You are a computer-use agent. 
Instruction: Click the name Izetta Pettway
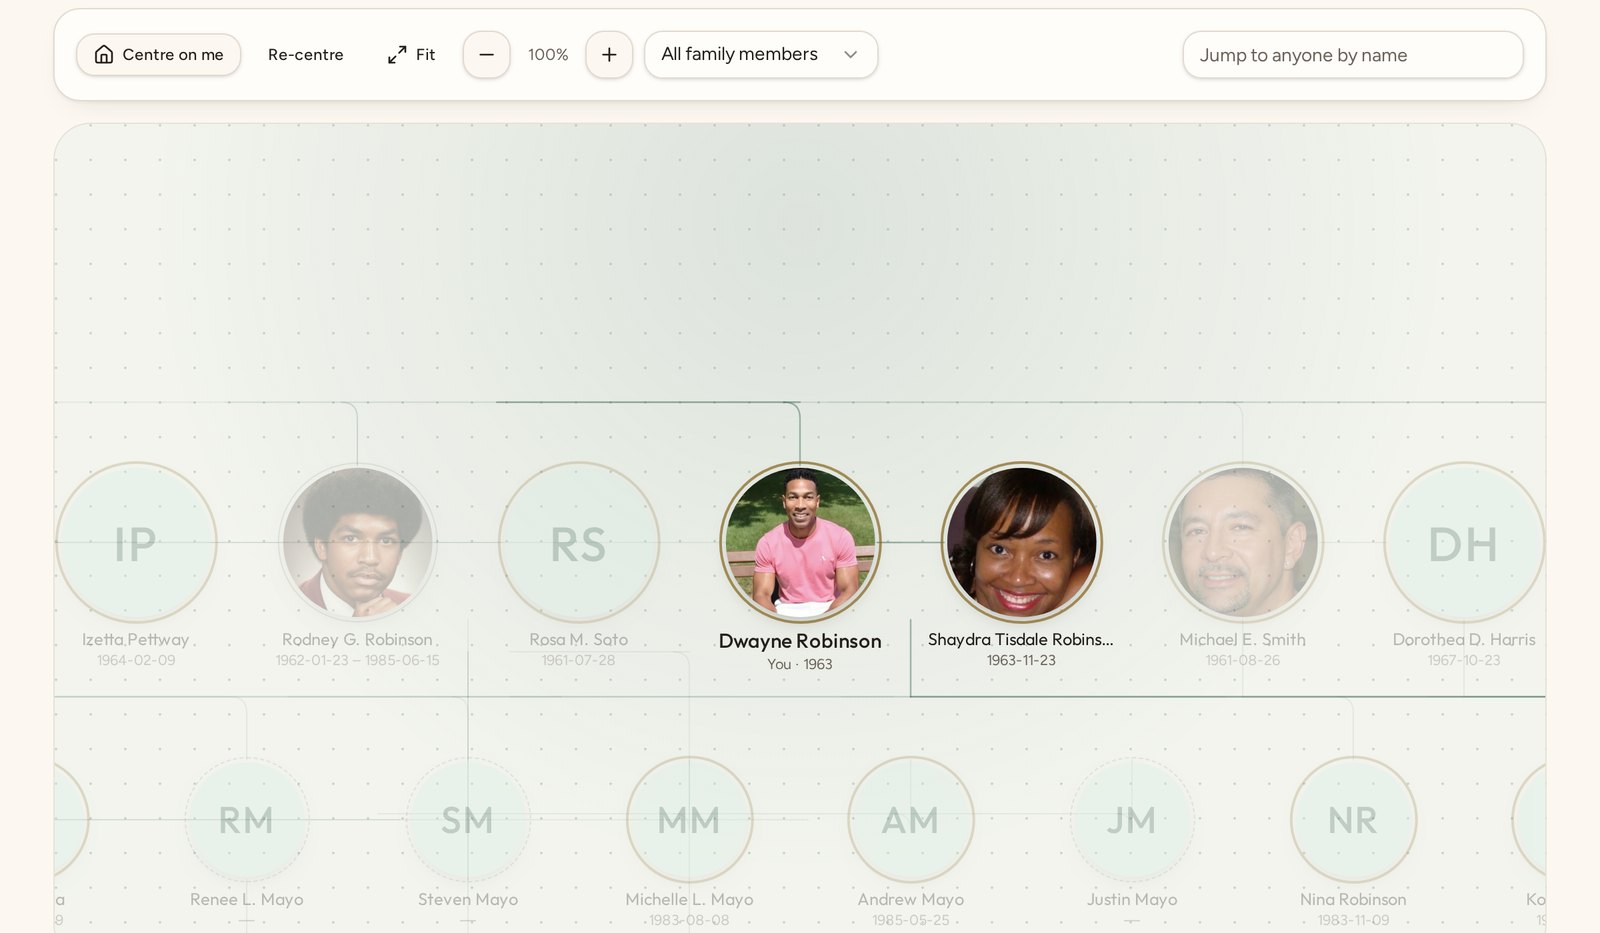[136, 639]
